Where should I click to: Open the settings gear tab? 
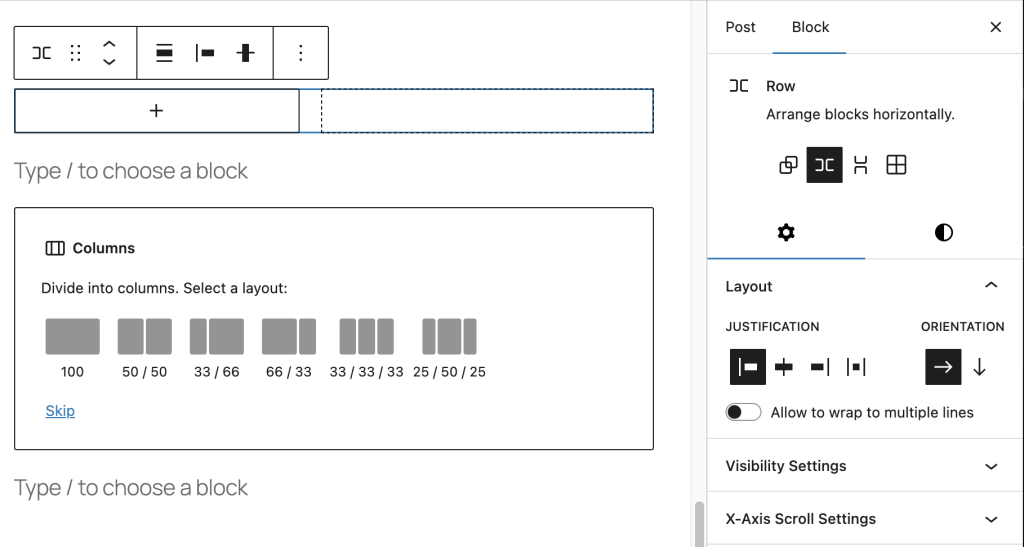click(786, 233)
